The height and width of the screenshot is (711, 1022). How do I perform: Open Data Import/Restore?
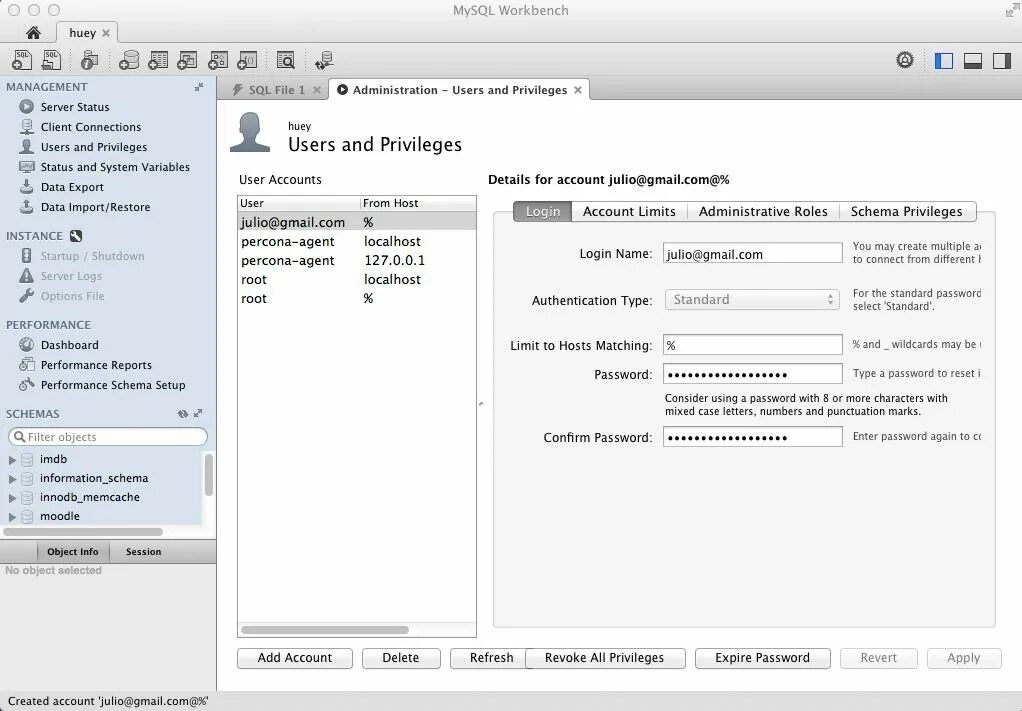tap(95, 207)
